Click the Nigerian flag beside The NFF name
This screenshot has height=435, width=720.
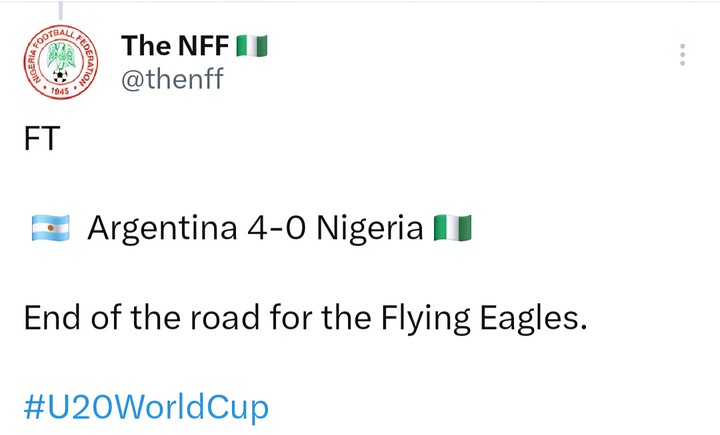[250, 45]
